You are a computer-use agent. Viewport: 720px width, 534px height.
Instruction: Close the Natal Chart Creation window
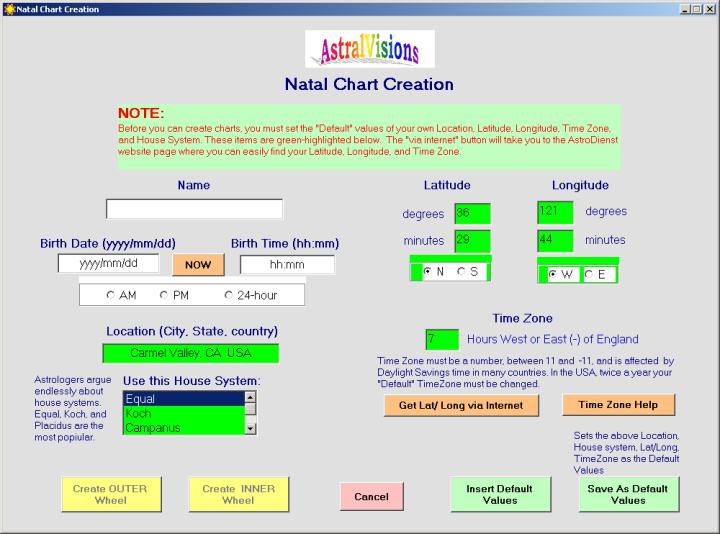[x=709, y=9]
